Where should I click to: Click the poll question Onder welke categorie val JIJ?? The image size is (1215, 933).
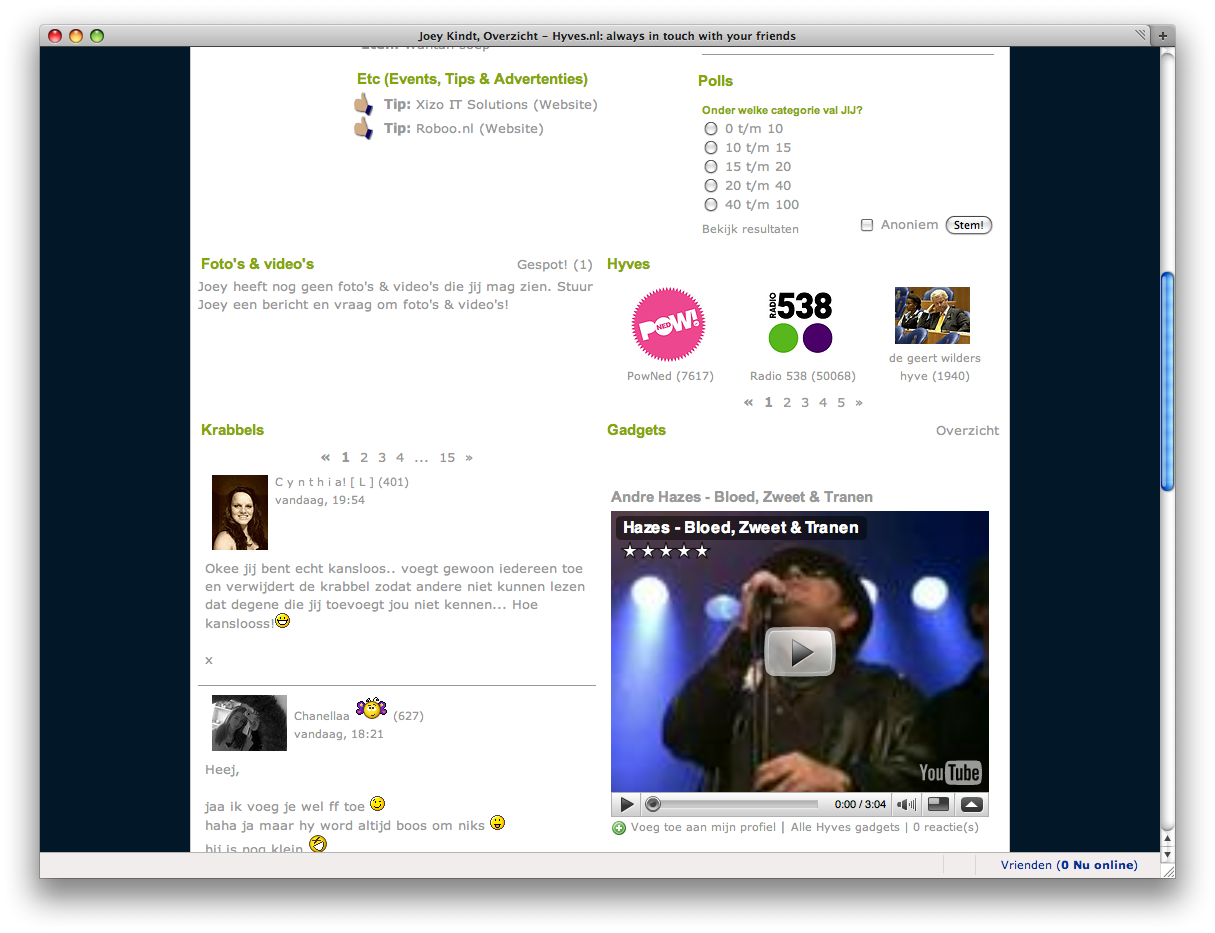pyautogui.click(x=782, y=110)
